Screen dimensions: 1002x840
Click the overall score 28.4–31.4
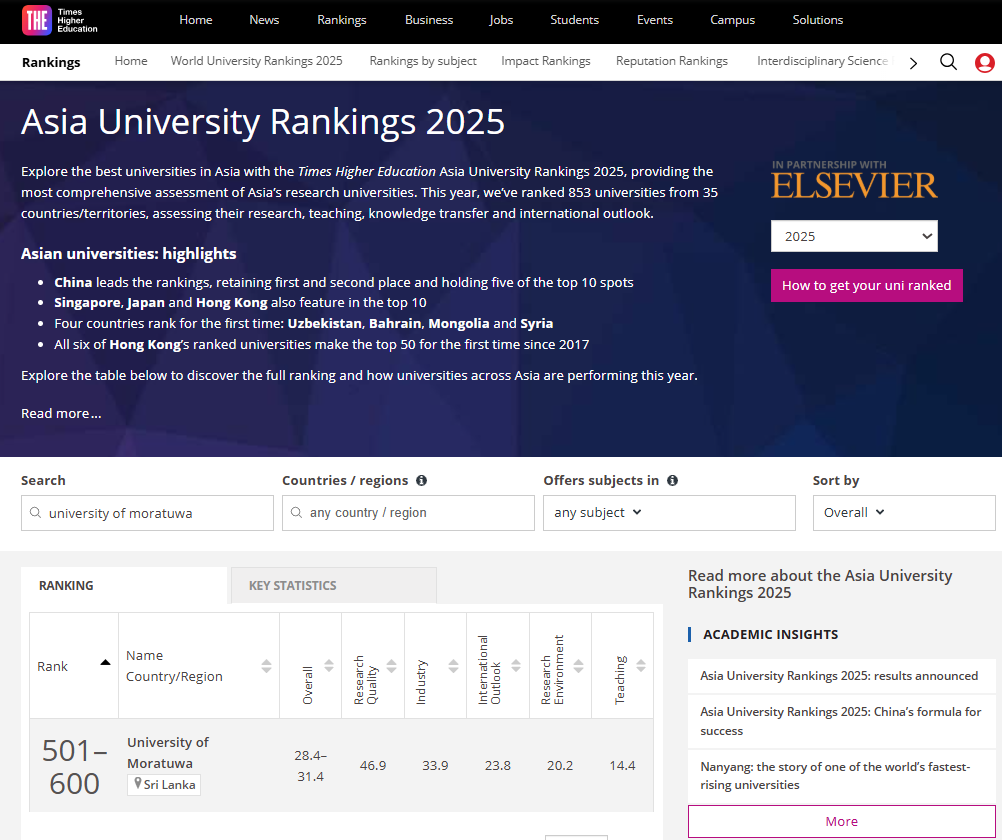(311, 765)
